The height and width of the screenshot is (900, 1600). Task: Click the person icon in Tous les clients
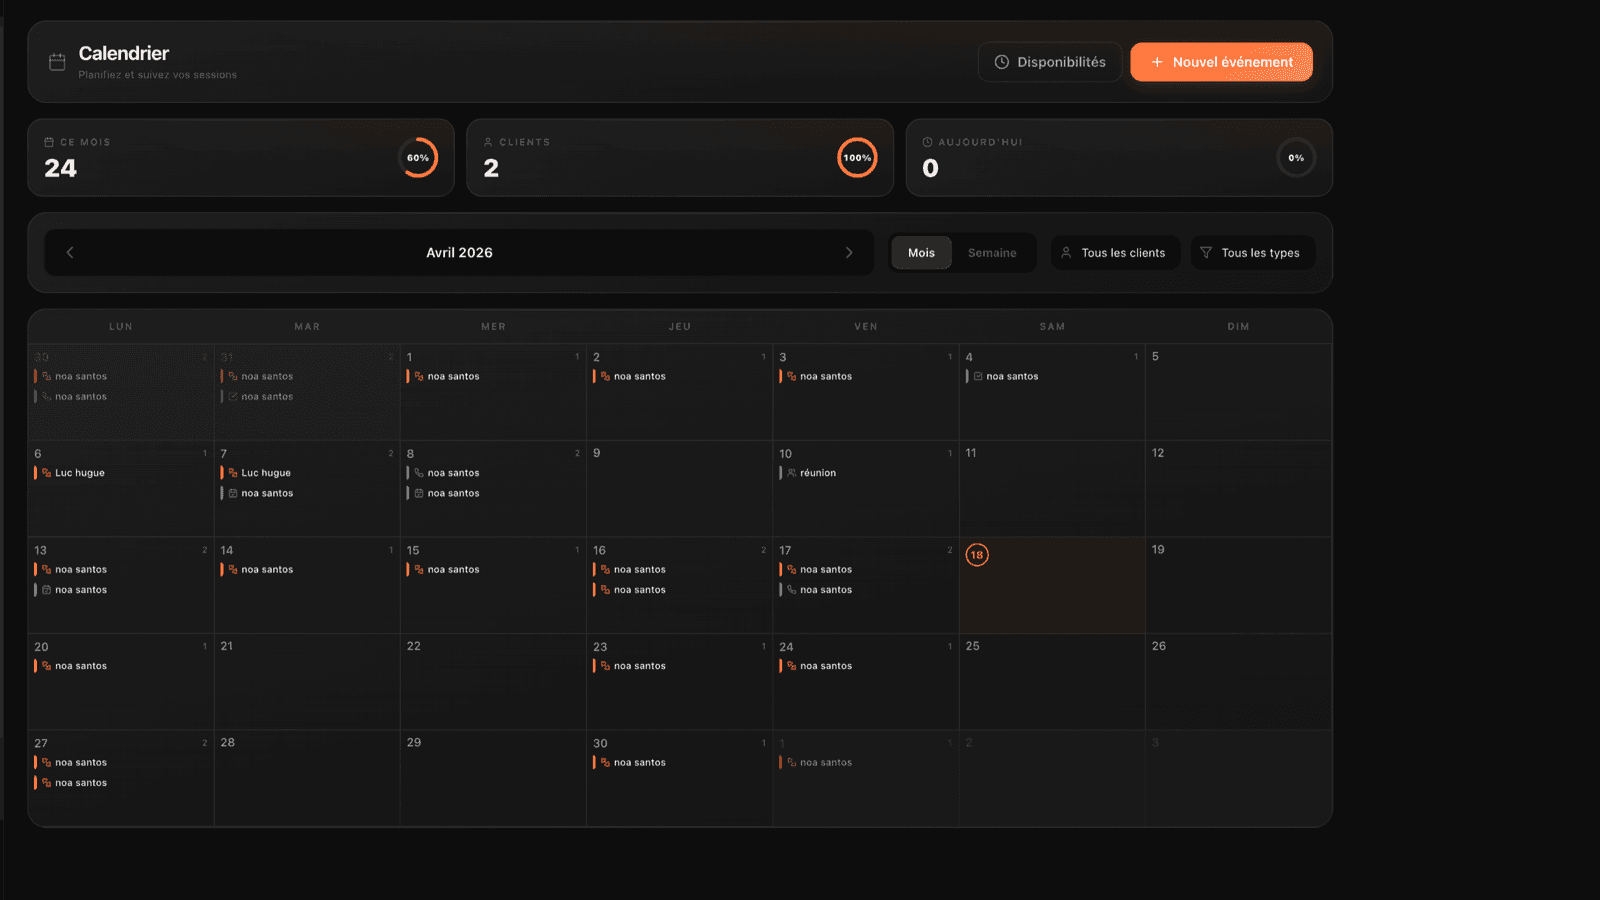pyautogui.click(x=1066, y=253)
